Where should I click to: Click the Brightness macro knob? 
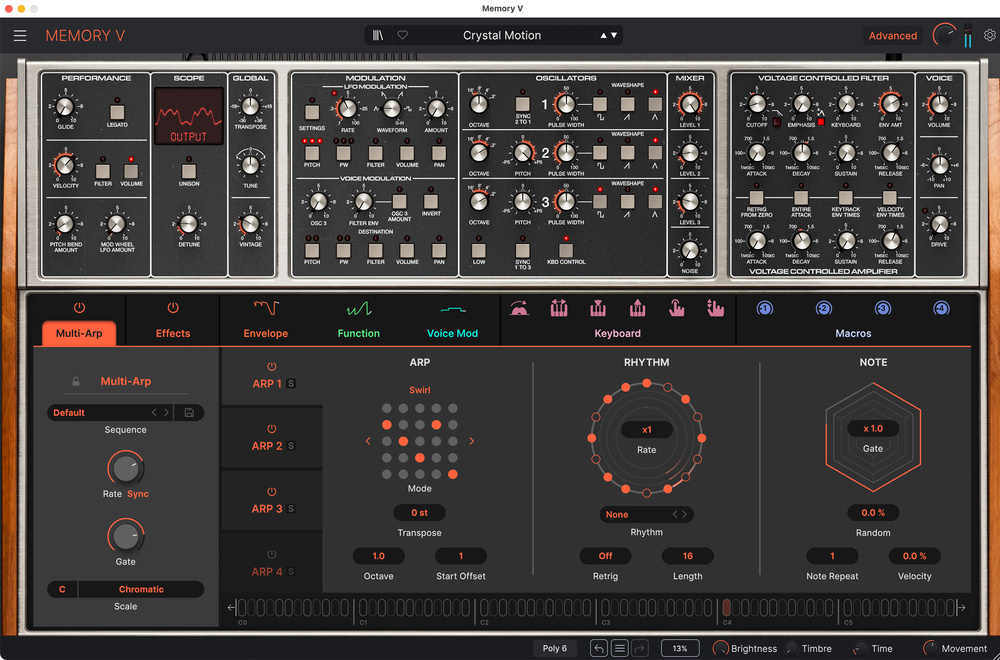point(720,649)
